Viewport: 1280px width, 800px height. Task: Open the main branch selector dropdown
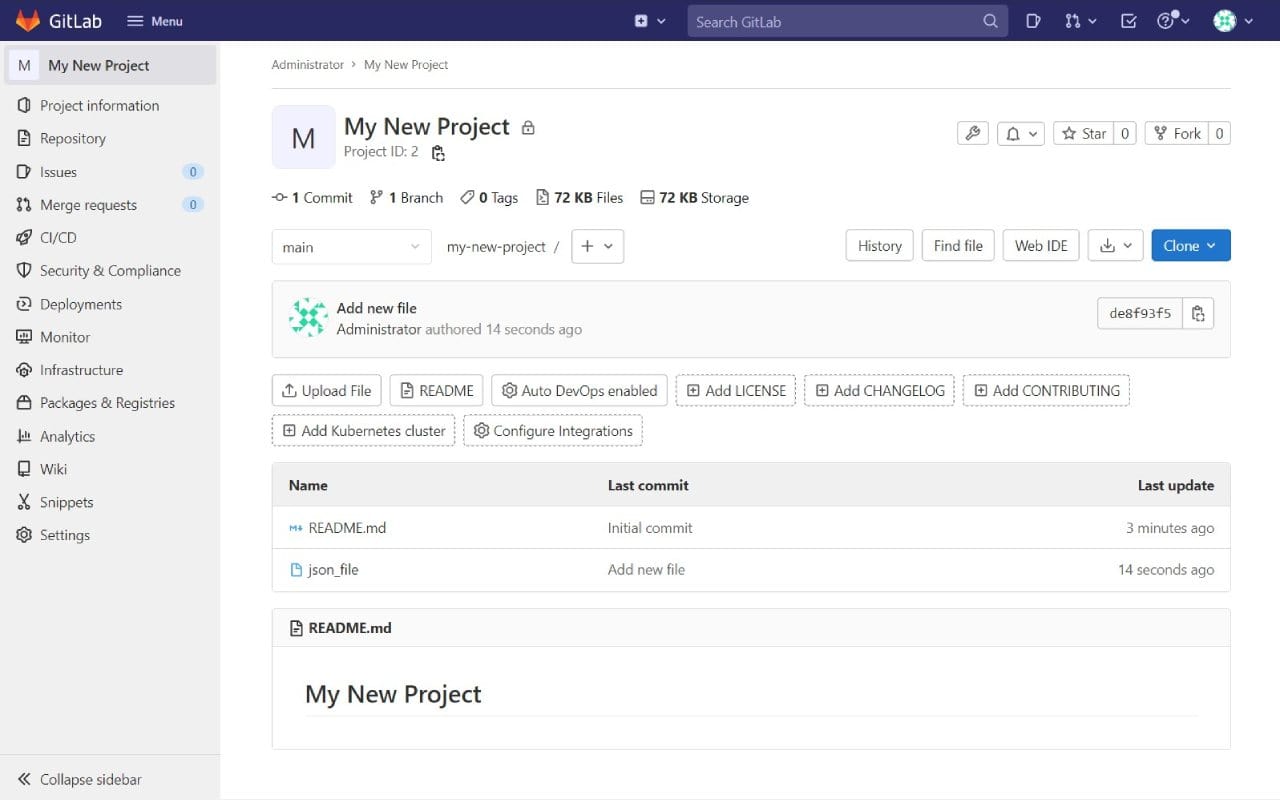click(x=351, y=246)
